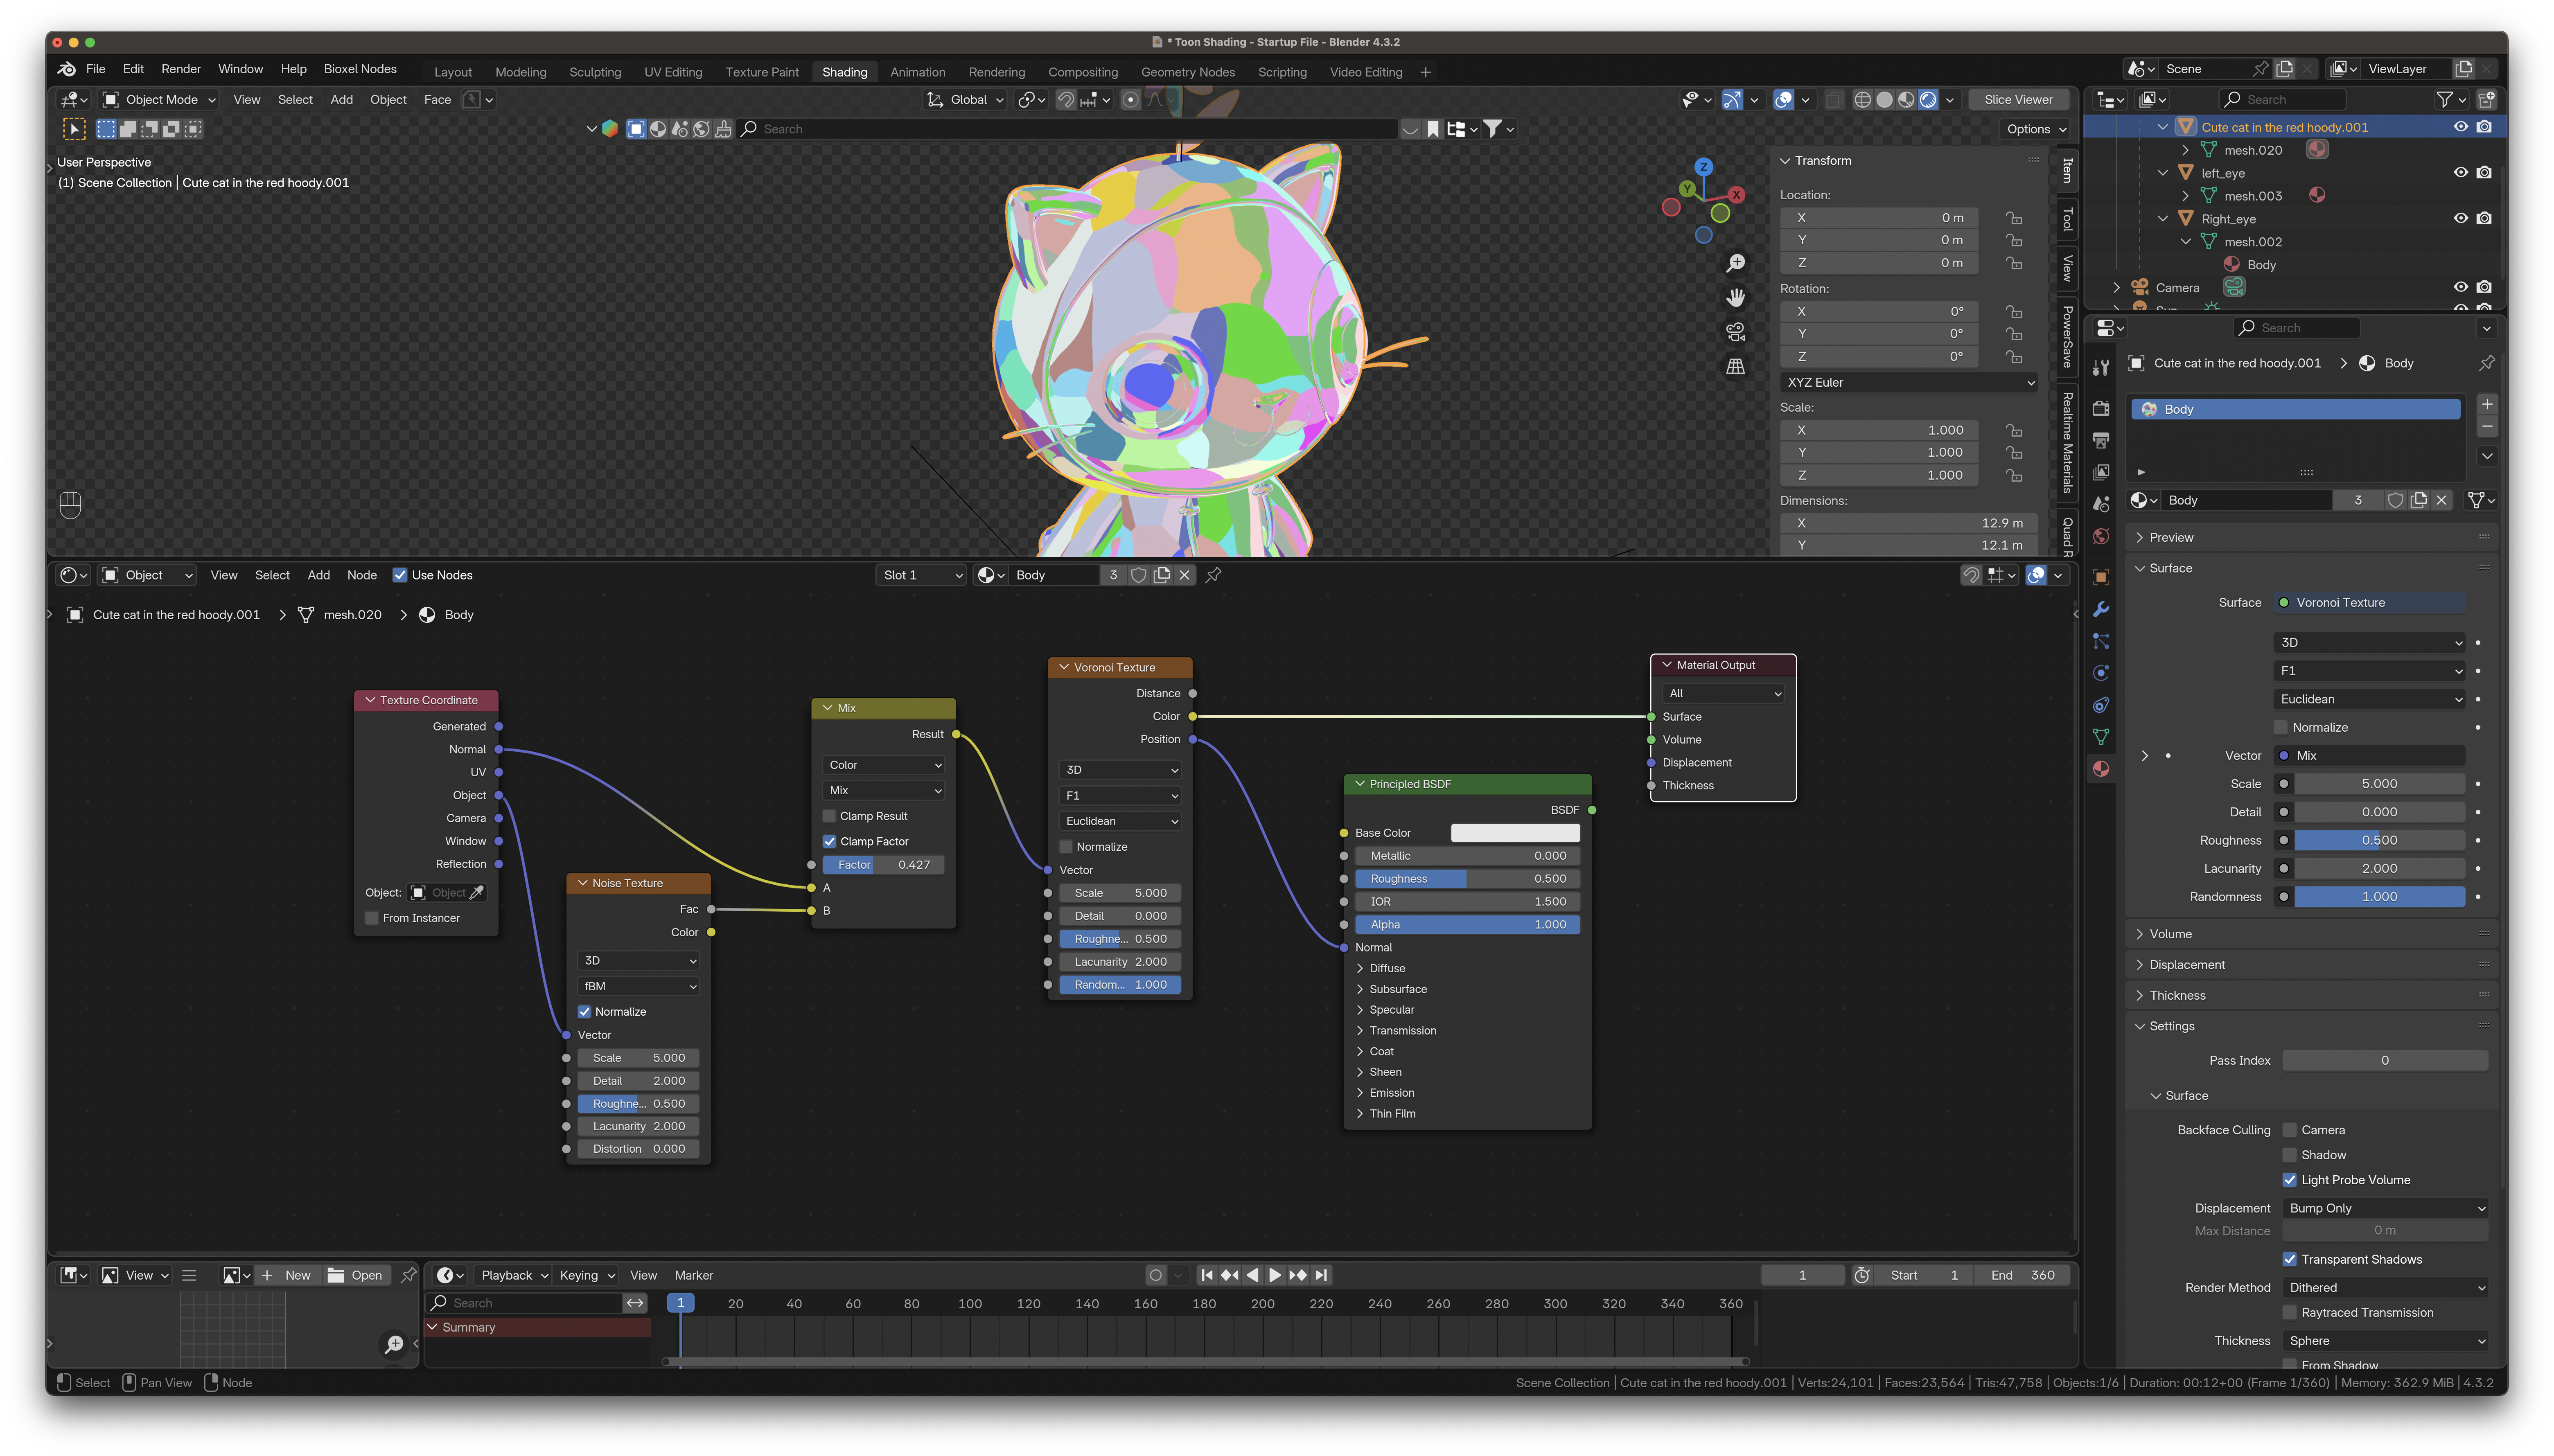Open the Object Data properties tab
Screen dimensions: 2554x1456
point(2101,737)
